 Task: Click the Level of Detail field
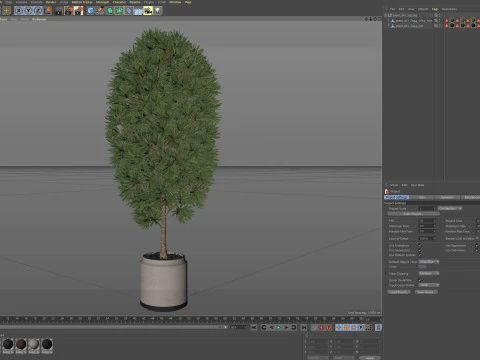[x=427, y=239]
